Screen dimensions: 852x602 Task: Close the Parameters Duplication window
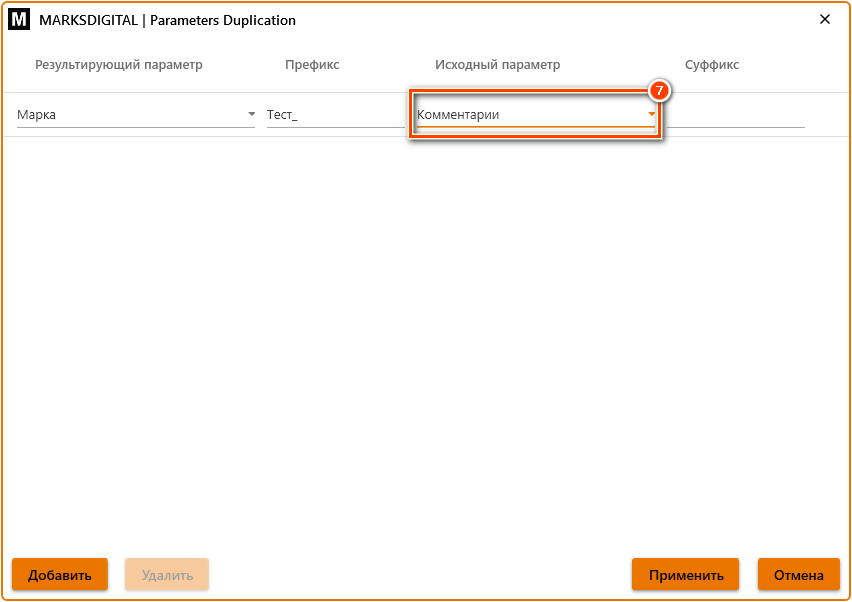pos(825,20)
